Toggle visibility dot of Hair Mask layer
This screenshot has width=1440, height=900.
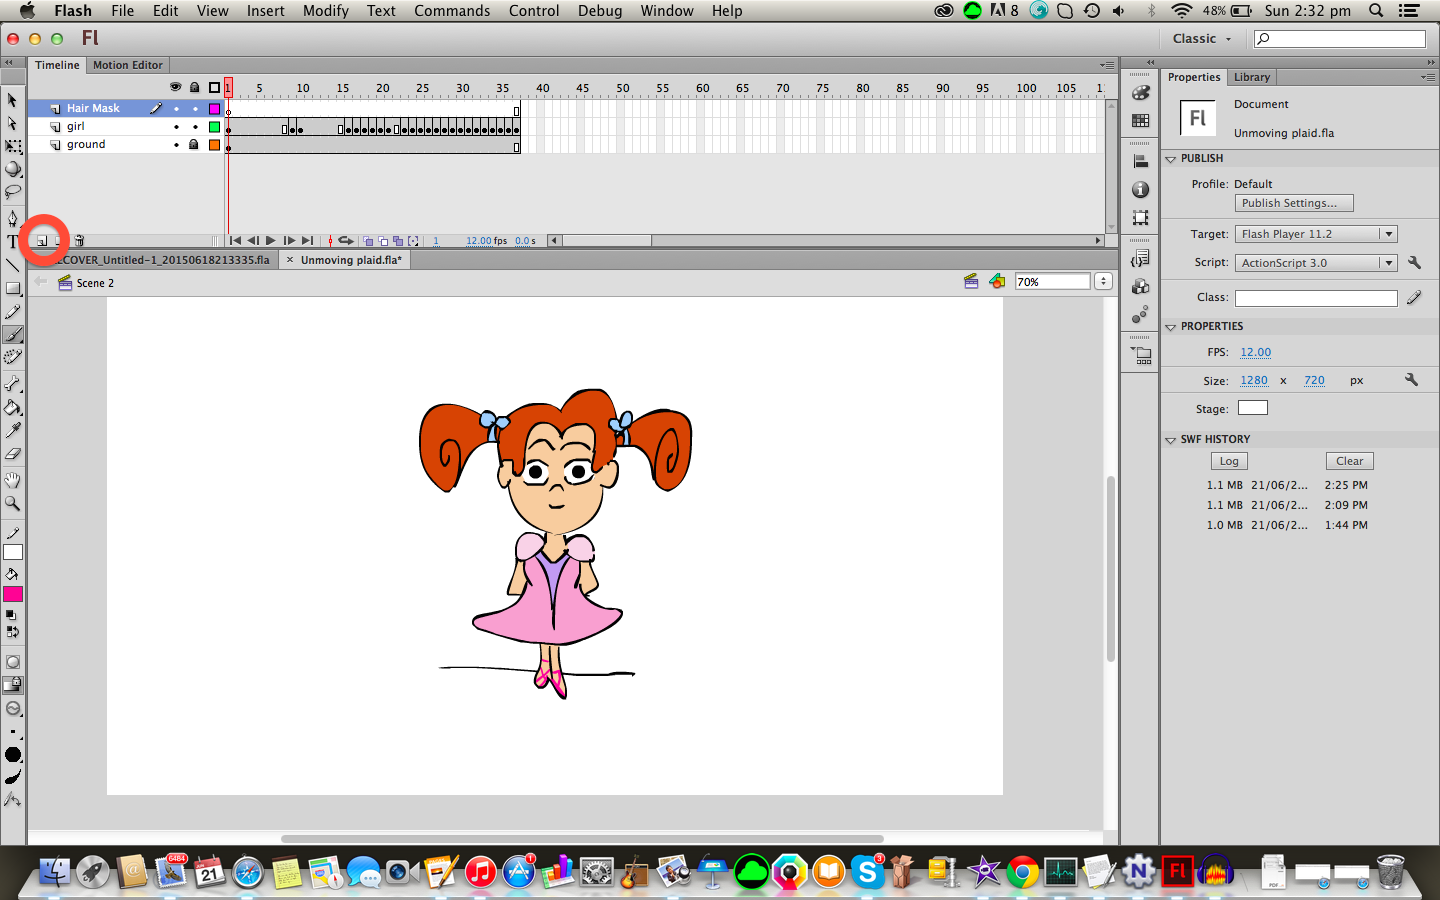pyautogui.click(x=176, y=109)
